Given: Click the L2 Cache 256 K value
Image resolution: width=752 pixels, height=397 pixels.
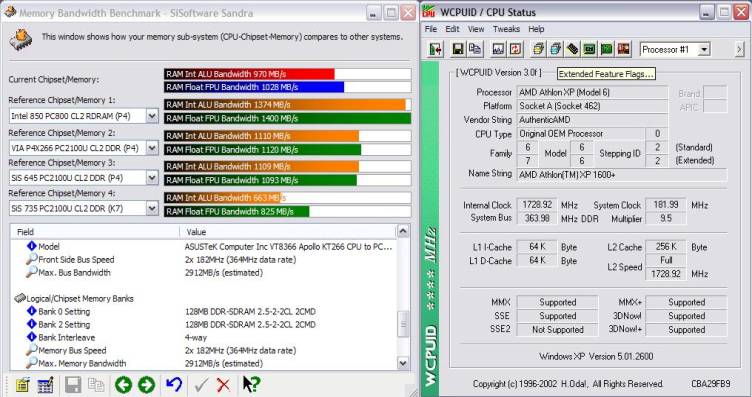Looking at the screenshot, I should pyautogui.click(x=666, y=246).
